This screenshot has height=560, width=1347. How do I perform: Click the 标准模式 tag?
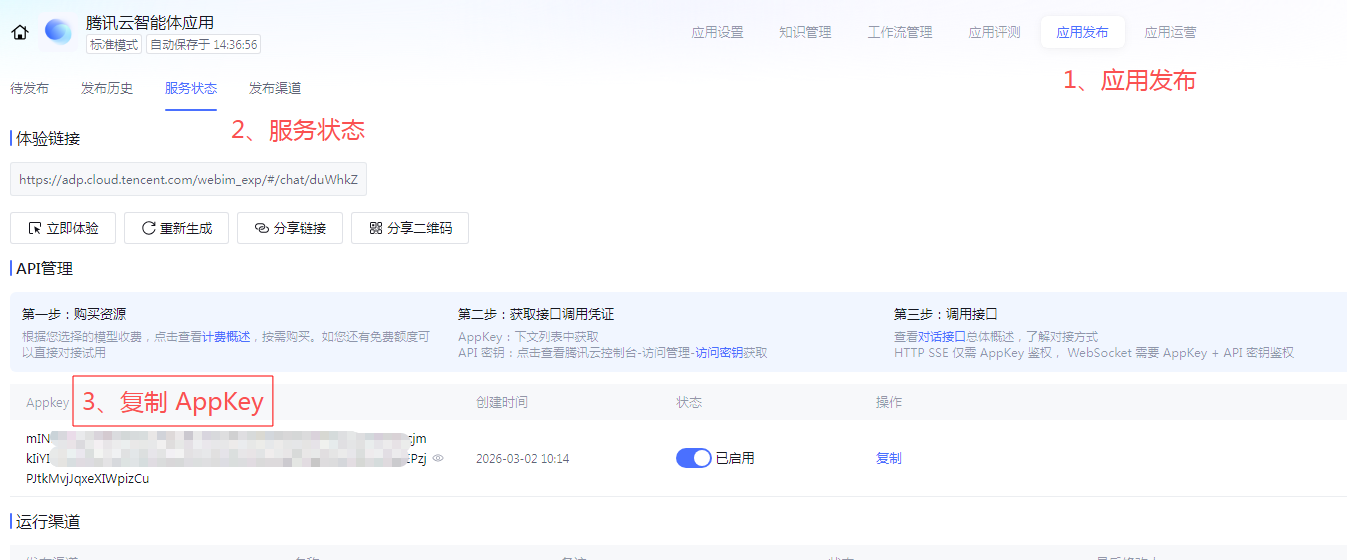(x=115, y=44)
